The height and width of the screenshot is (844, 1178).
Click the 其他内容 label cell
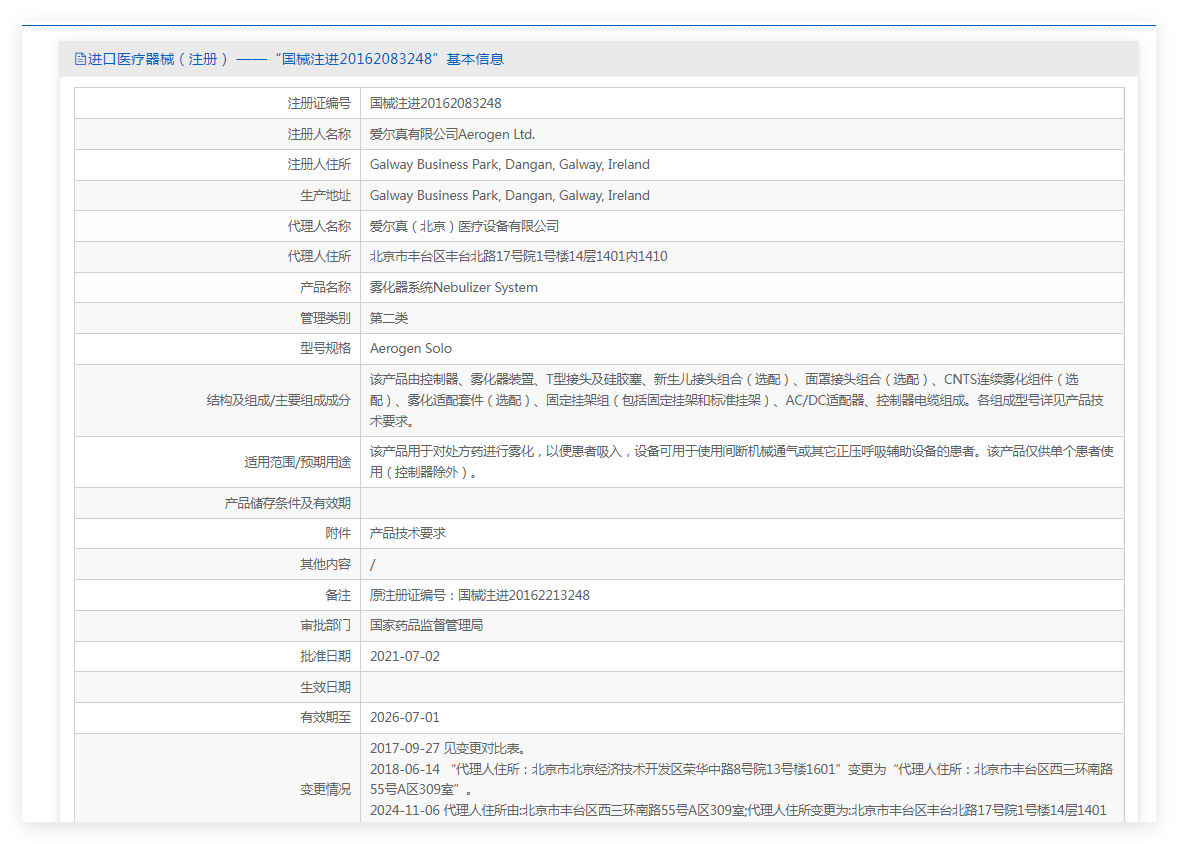click(x=217, y=564)
